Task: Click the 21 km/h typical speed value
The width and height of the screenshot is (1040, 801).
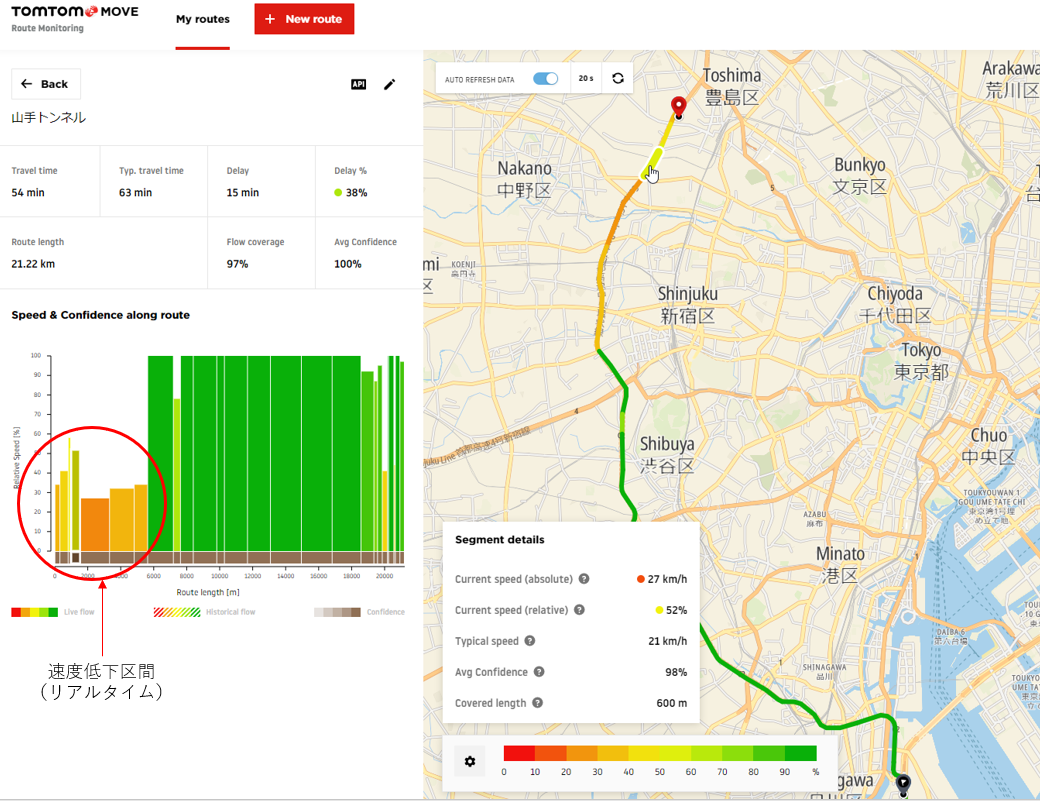Action: point(667,641)
